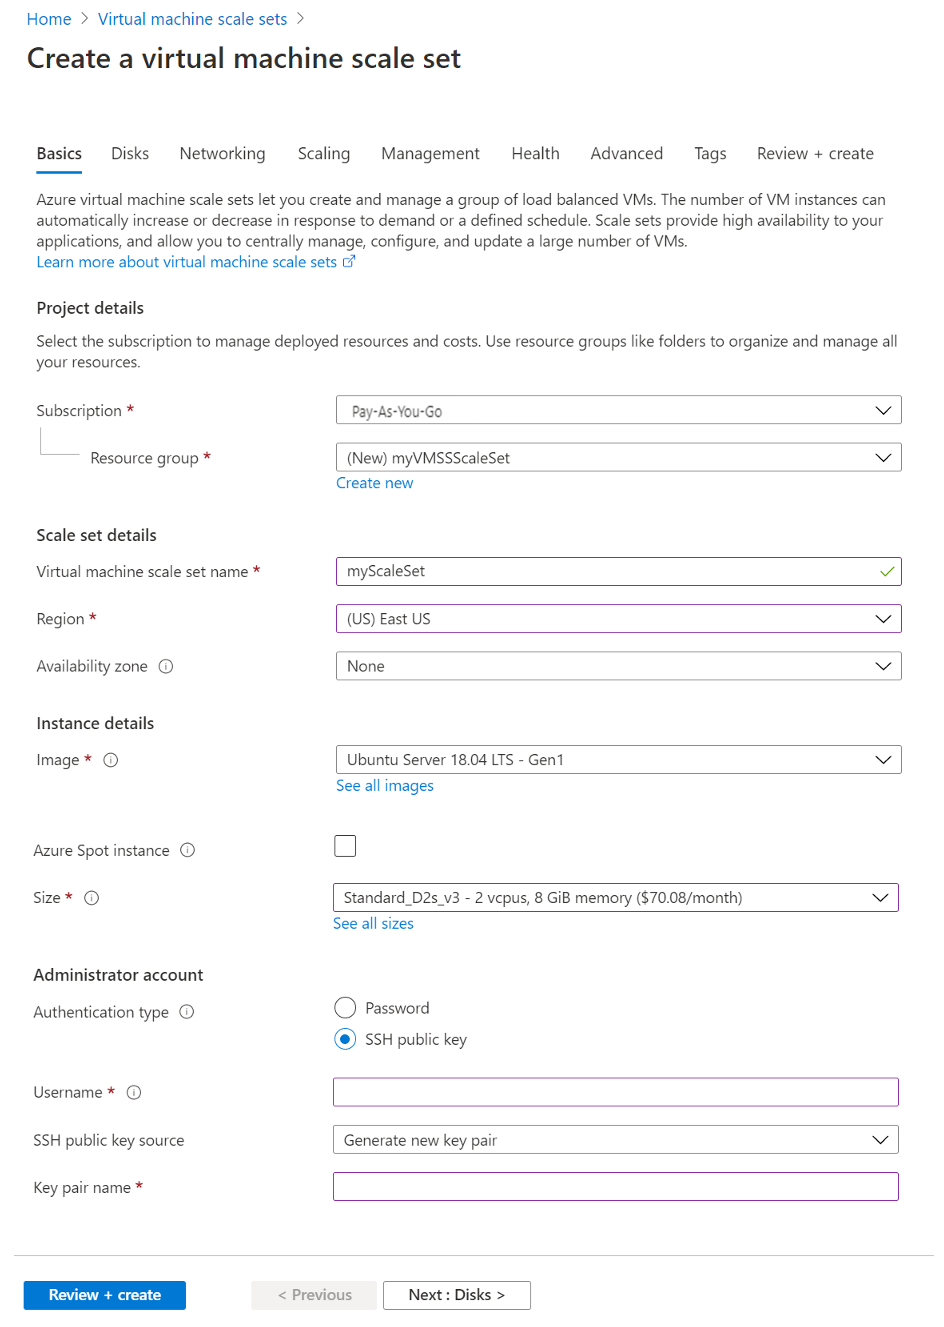Open the Size info tooltip
Screen dimensions: 944x1327
91,897
